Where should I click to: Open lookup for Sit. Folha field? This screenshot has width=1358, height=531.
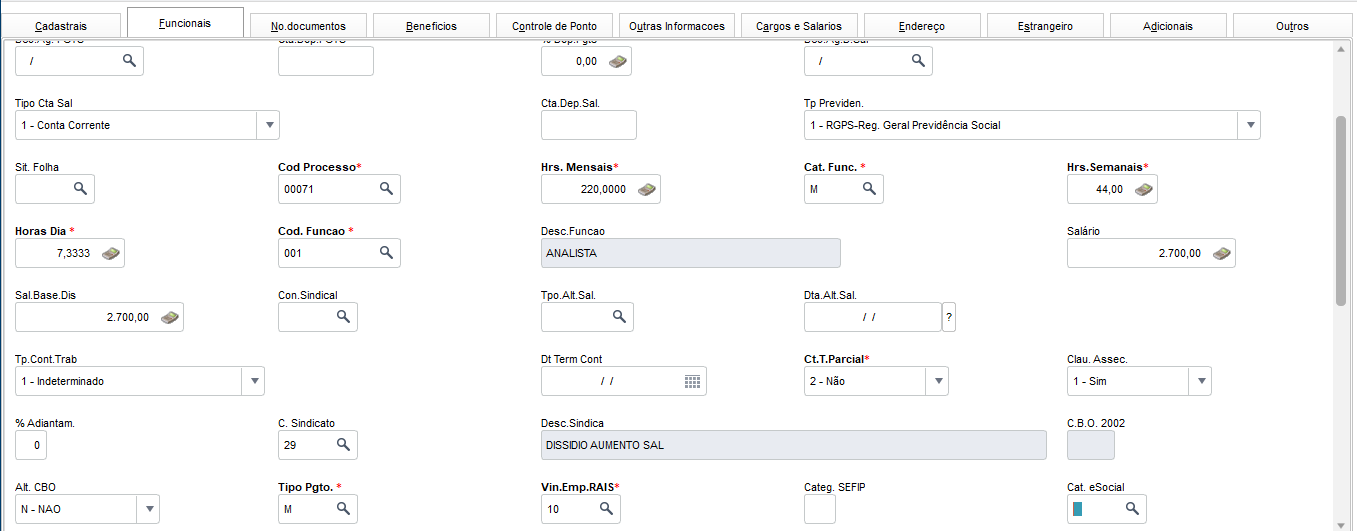tap(80, 188)
